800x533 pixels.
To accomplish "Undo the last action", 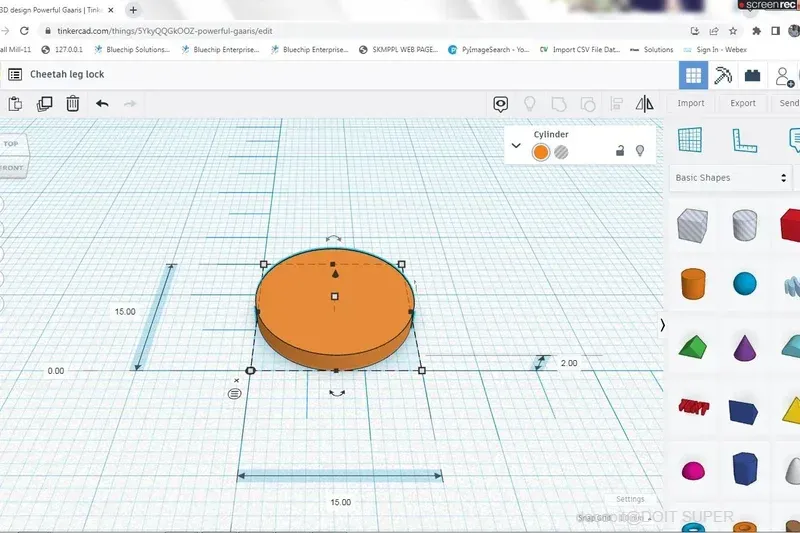I will [102, 104].
